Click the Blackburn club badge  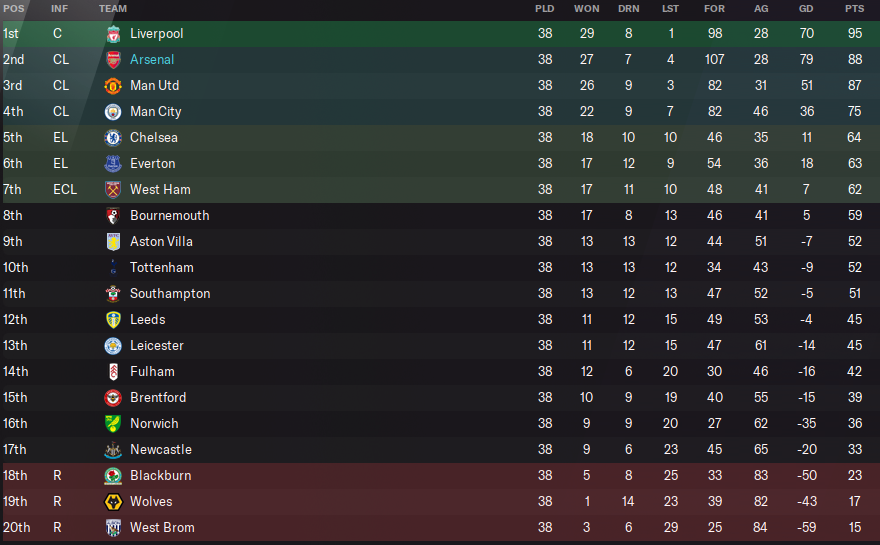tap(113, 476)
